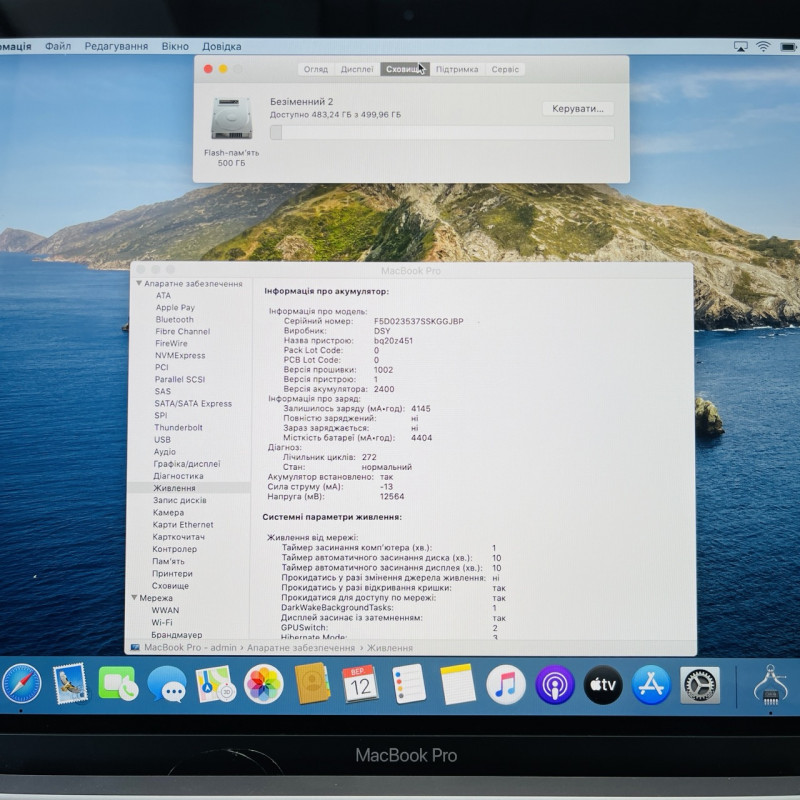This screenshot has height=800, width=800.
Task: Select Bluetooth in the sidebar
Action: coord(174,319)
